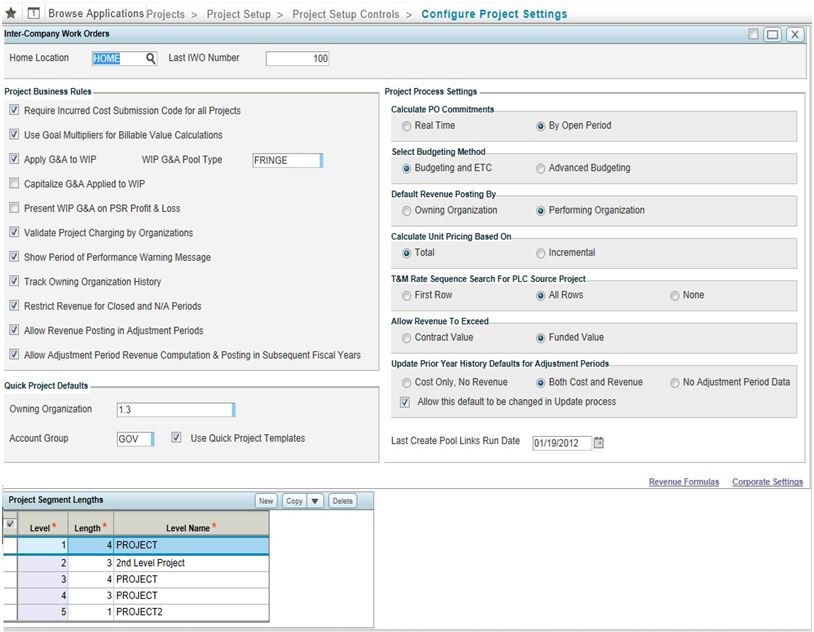This screenshot has height=632, width=814.
Task: Open calendar picker for Last Create Pool Links date
Action: 600,442
